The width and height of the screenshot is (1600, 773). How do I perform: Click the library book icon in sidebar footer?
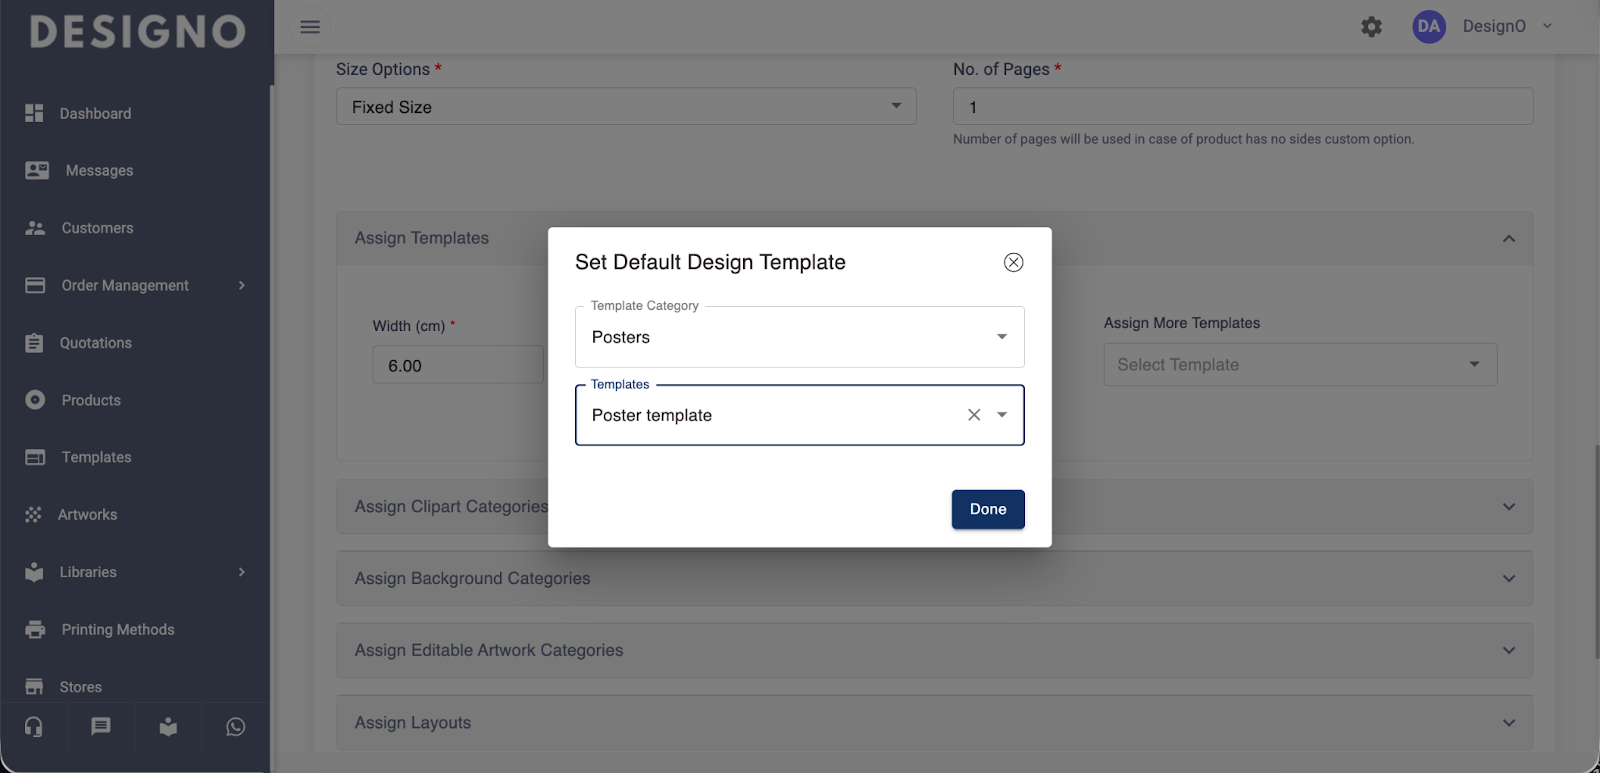coord(168,727)
